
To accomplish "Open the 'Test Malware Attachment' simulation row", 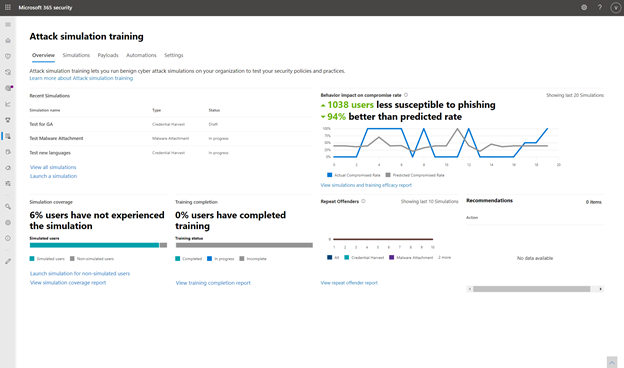I will click(171, 138).
